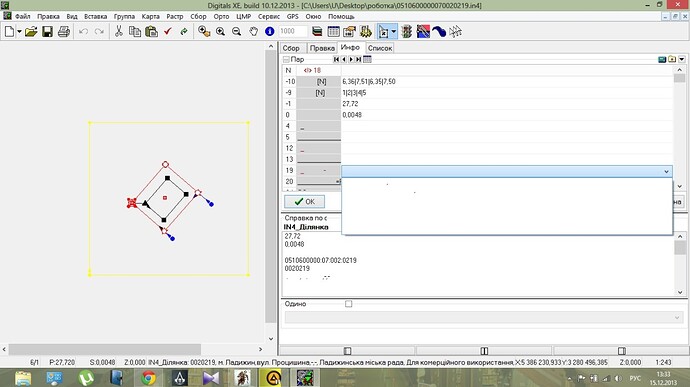Click the blue curve tool icon

[439, 32]
